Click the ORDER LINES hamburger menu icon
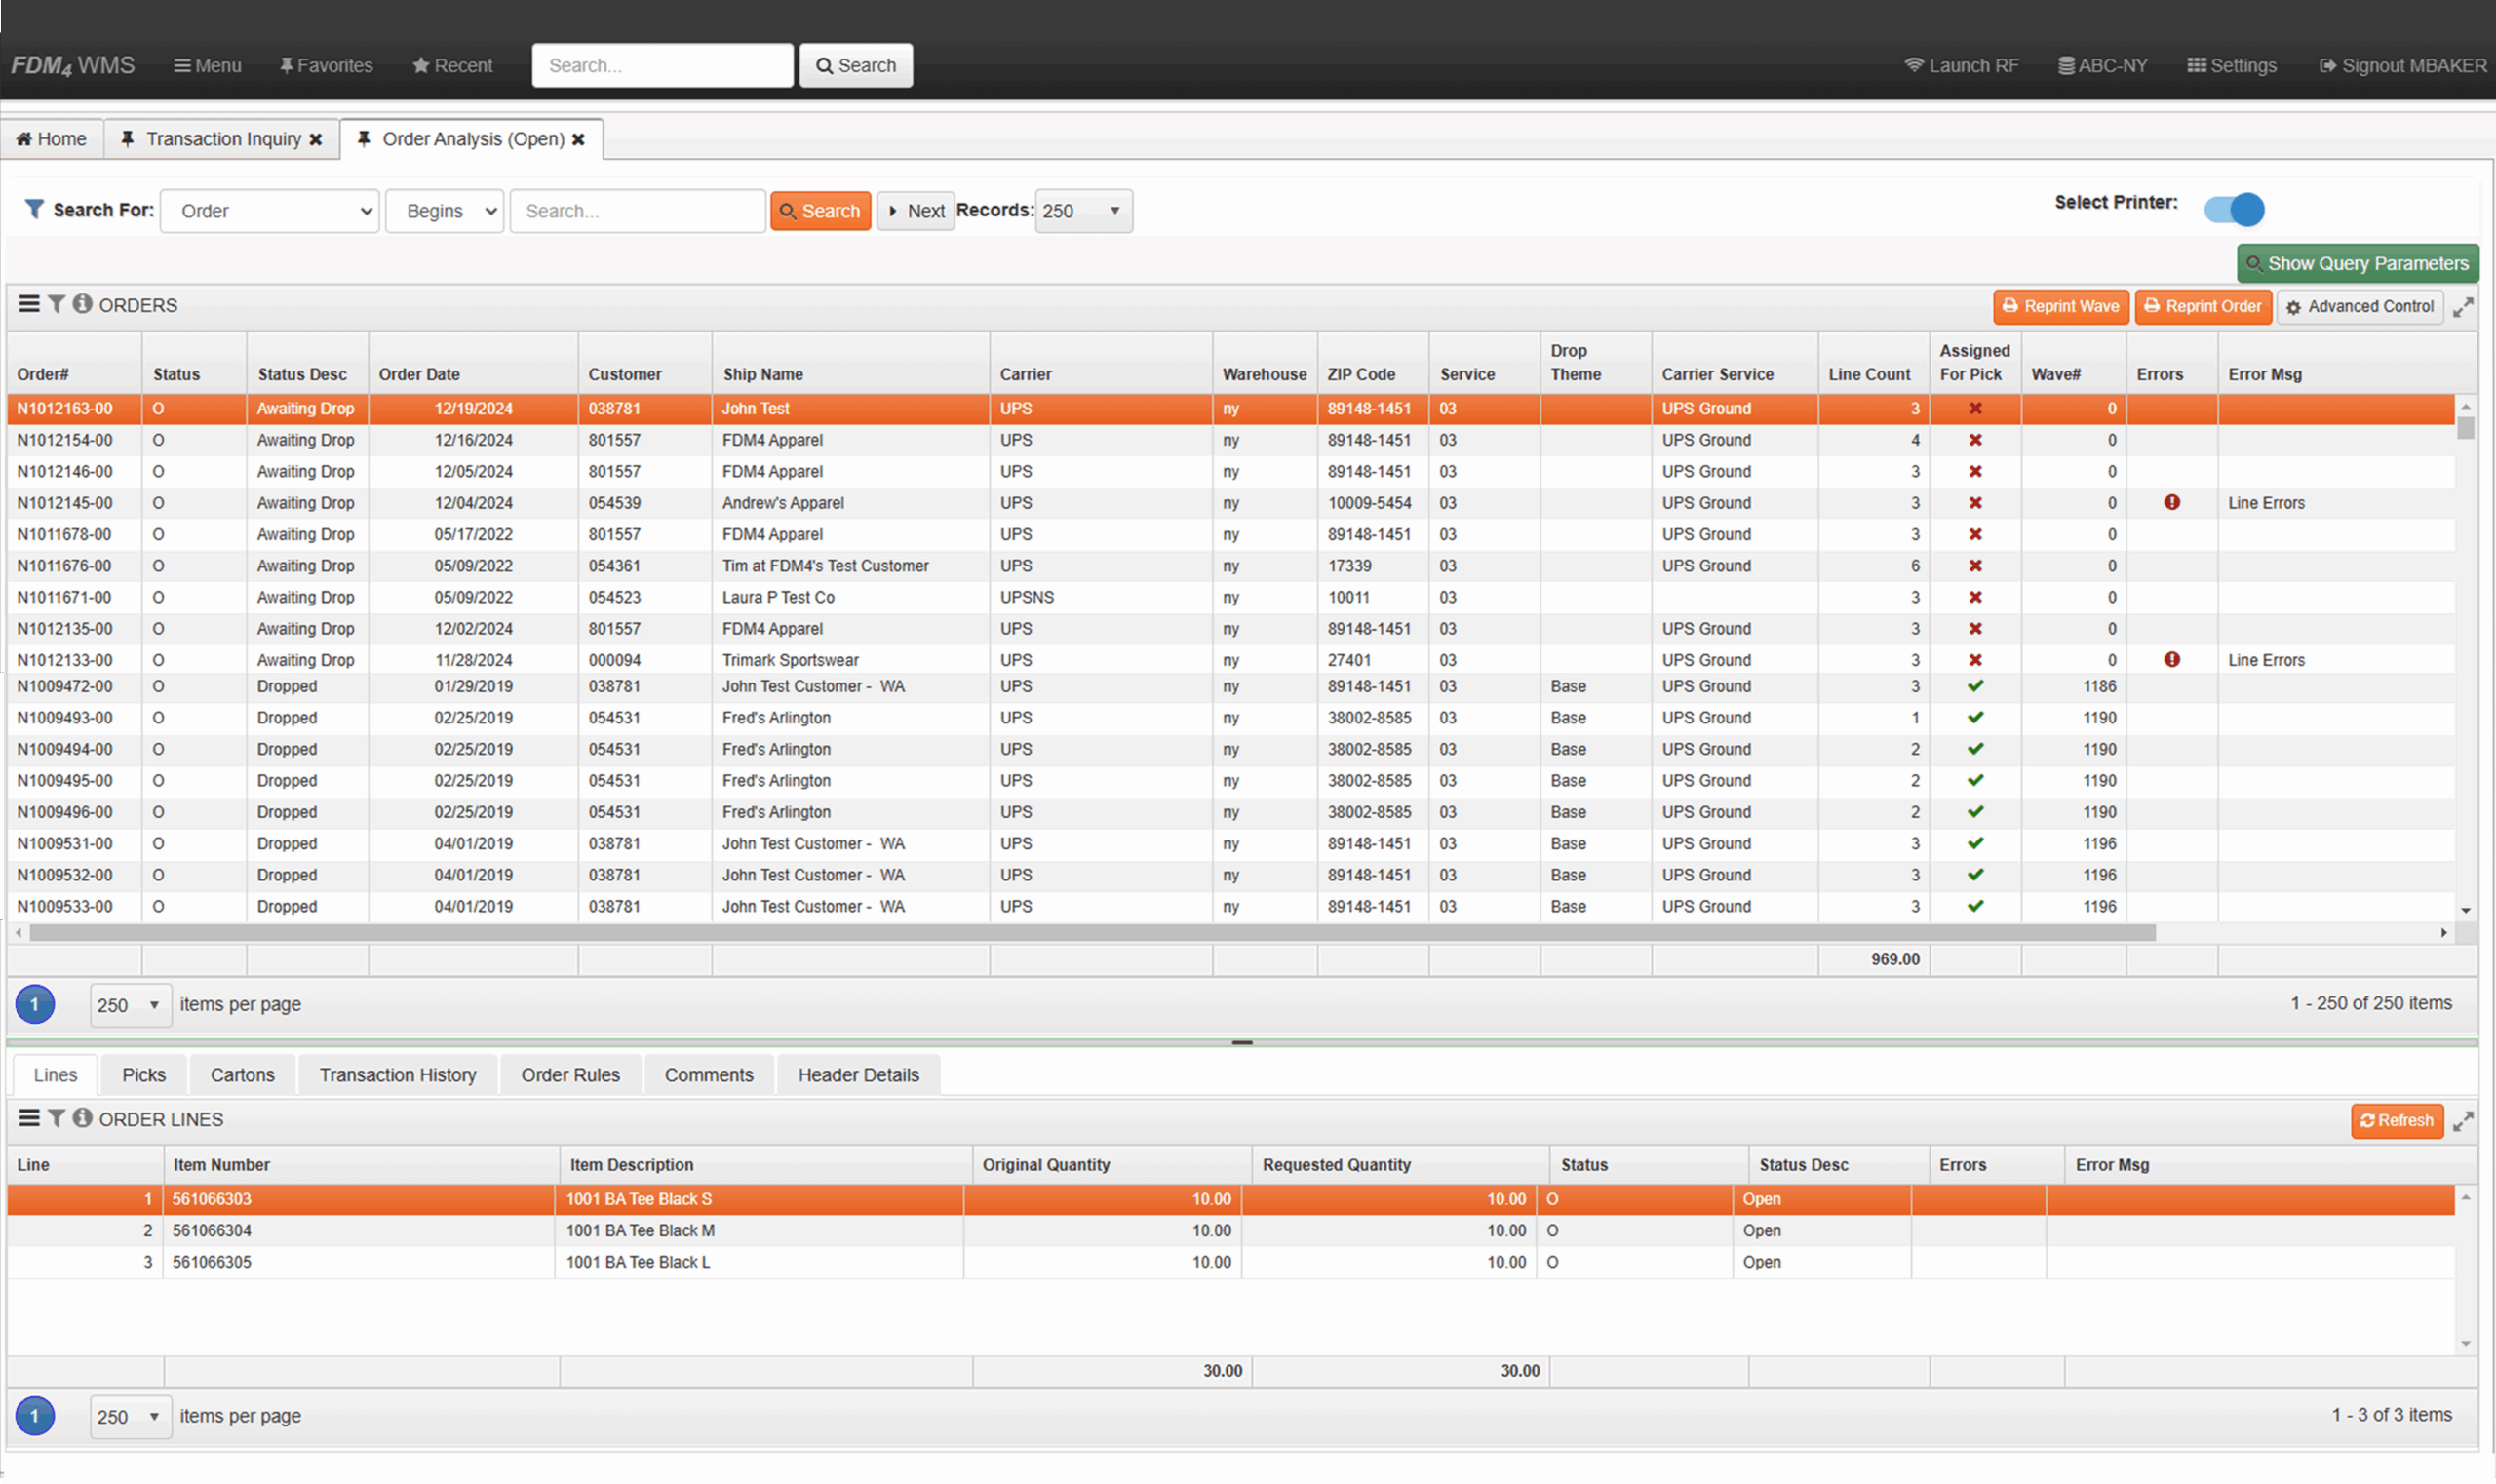Image resolution: width=2496 pixels, height=1484 pixels. [29, 1118]
